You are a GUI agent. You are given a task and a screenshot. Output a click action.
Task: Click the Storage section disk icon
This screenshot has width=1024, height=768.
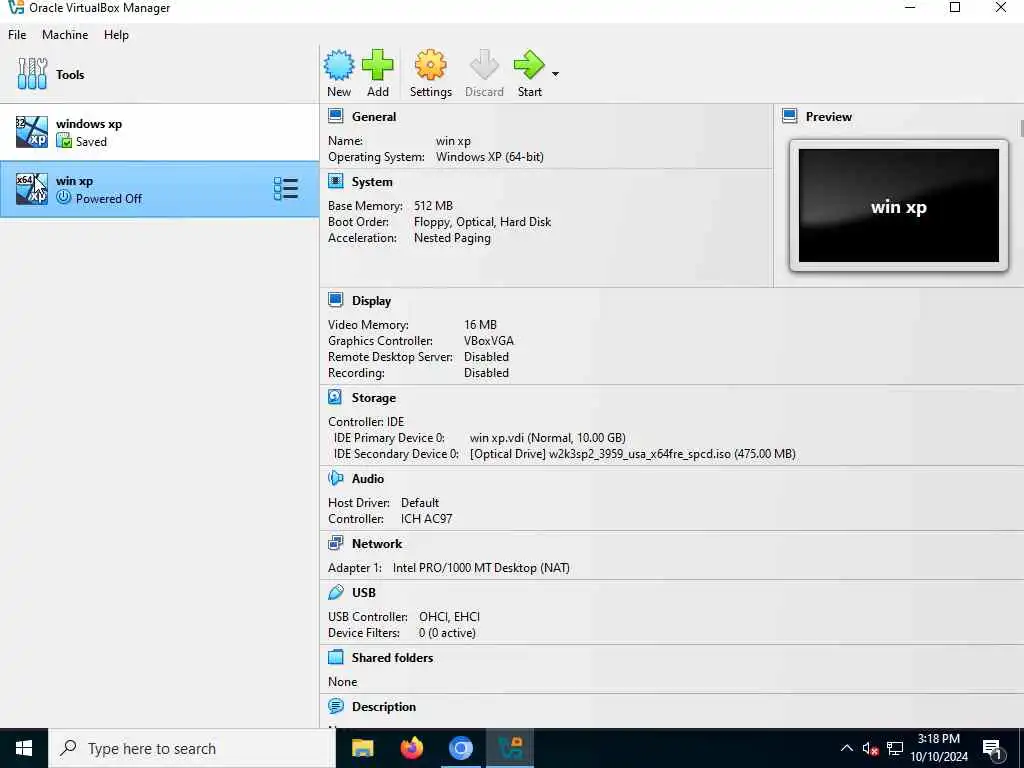coord(336,397)
